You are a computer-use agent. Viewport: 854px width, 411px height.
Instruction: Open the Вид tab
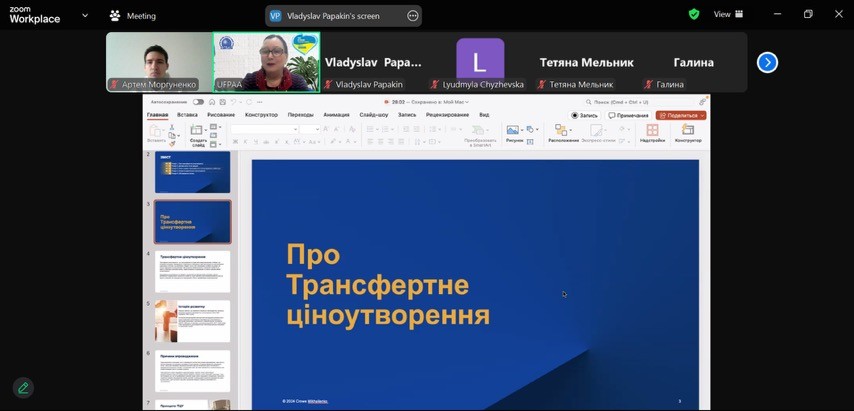pos(484,115)
